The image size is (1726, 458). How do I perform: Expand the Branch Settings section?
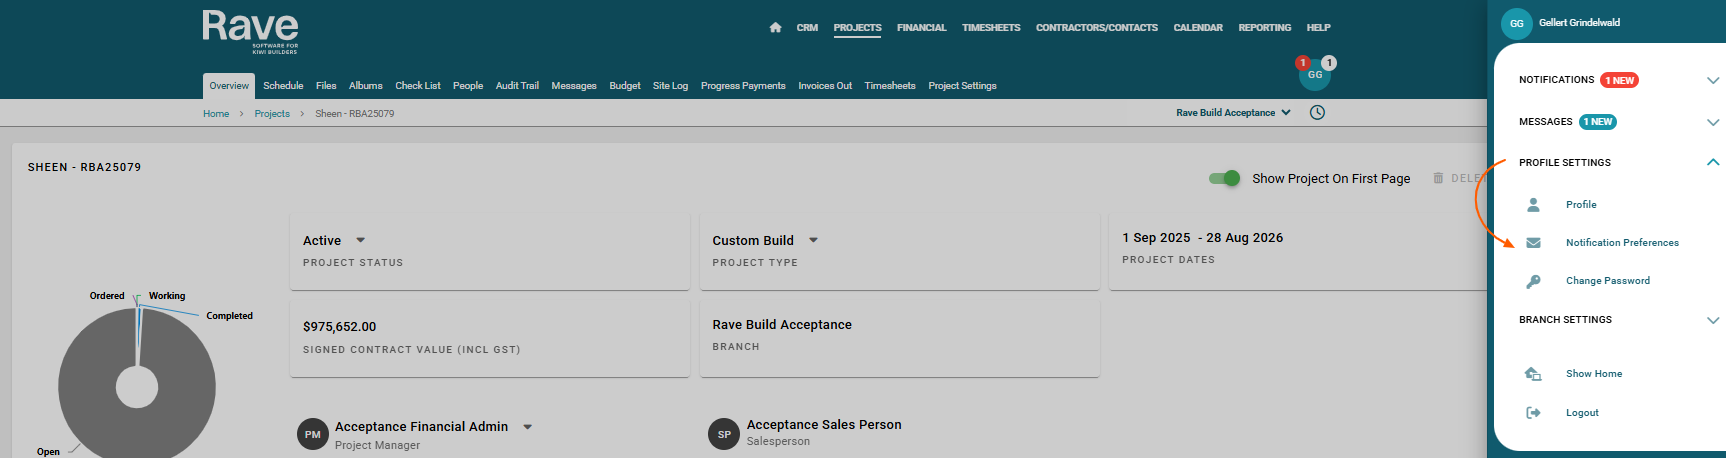(1713, 320)
